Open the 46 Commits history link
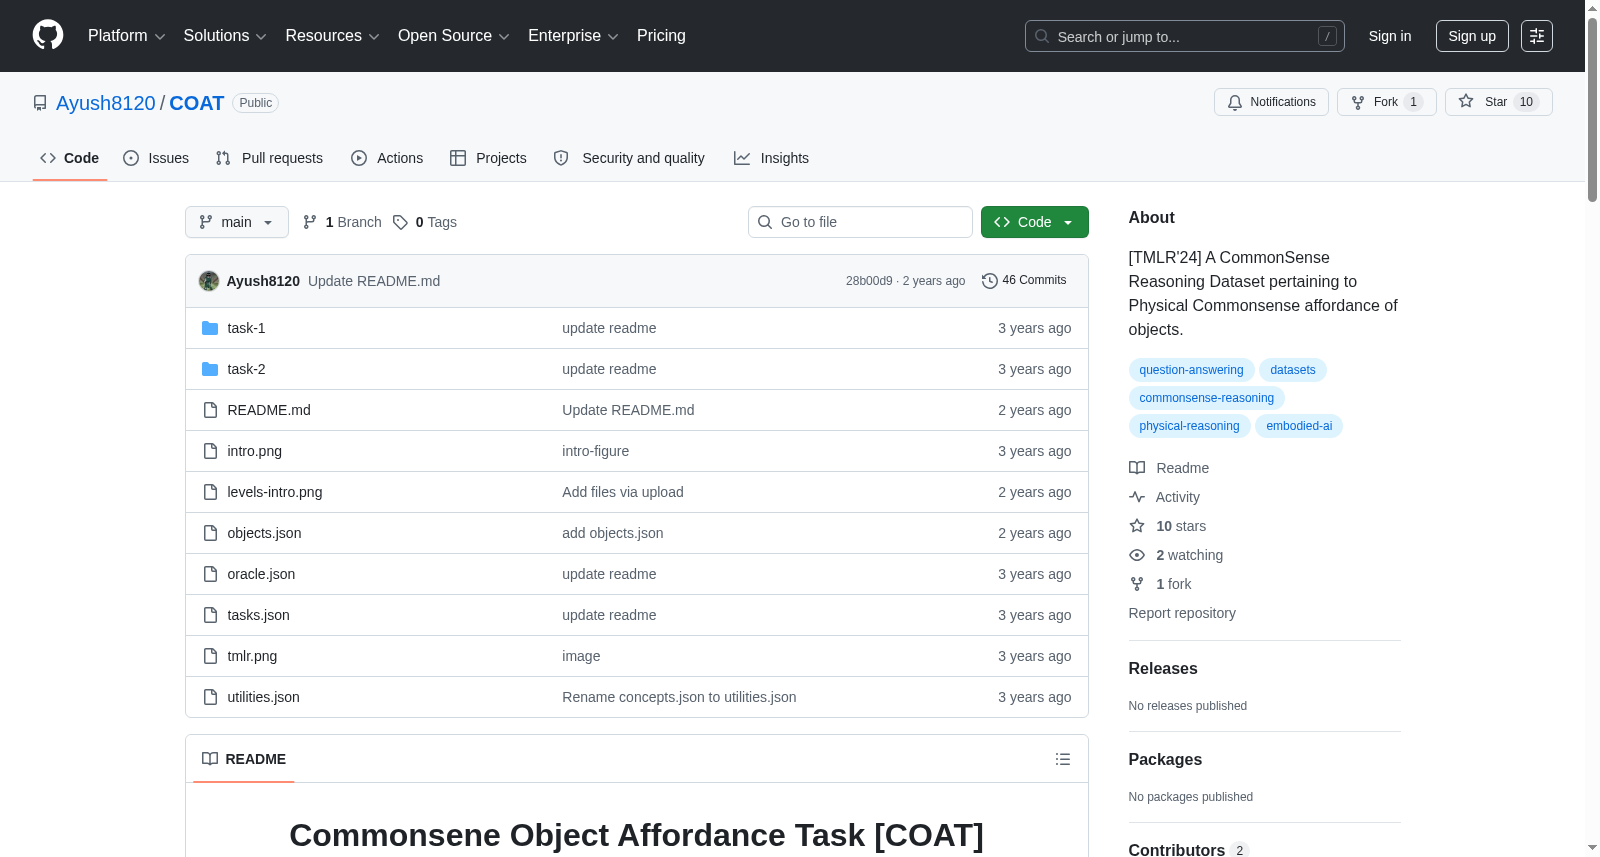The image size is (1600, 857). click(1024, 281)
